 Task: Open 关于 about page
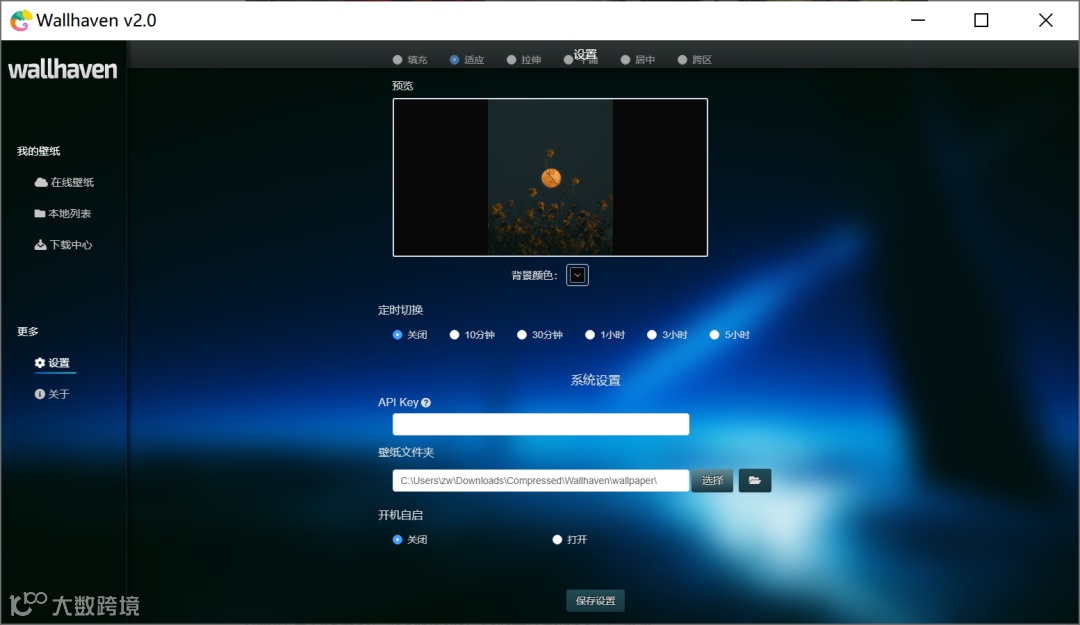[x=52, y=394]
